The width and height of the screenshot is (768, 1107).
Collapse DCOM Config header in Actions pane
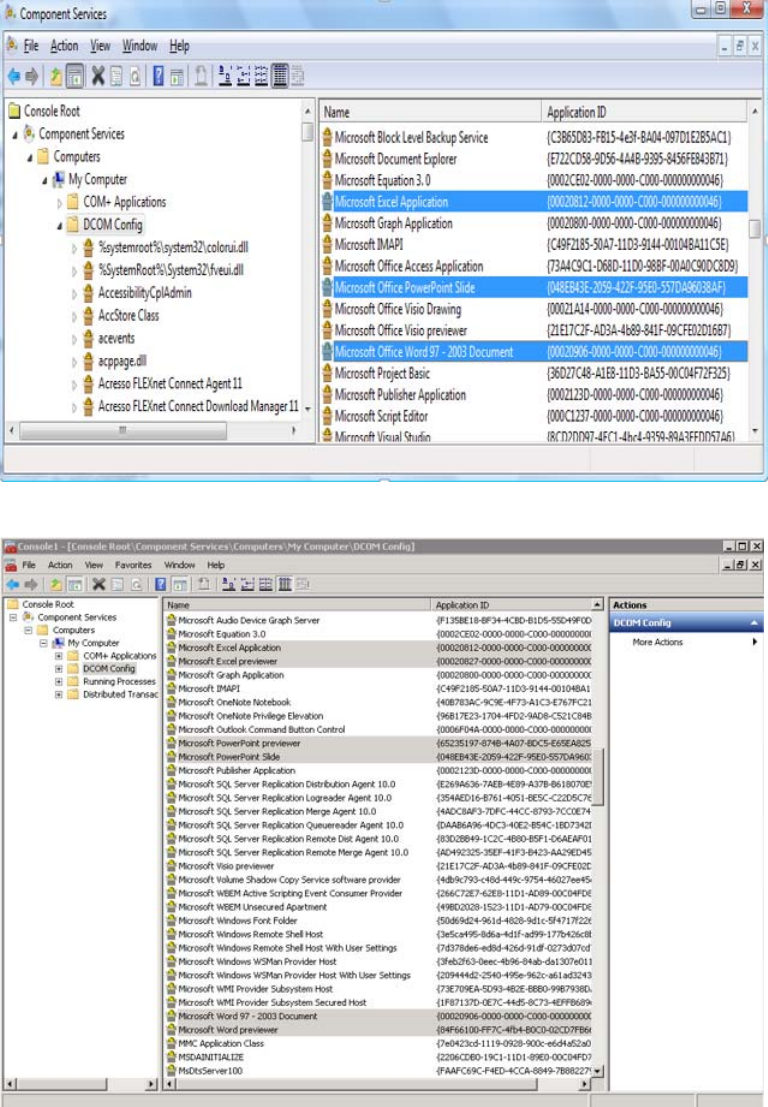point(754,623)
